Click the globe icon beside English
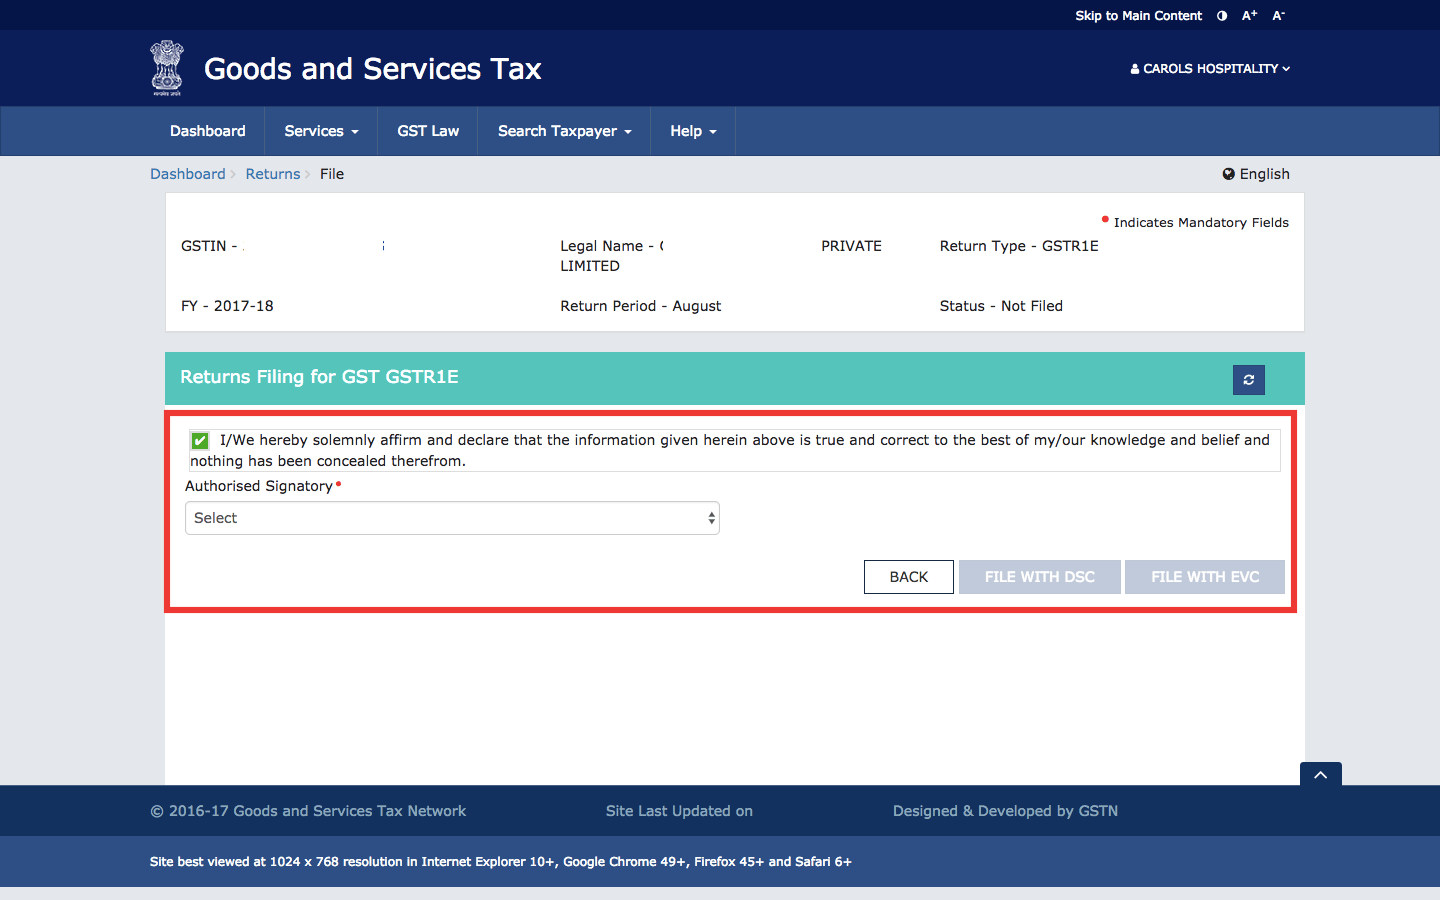 [1228, 173]
